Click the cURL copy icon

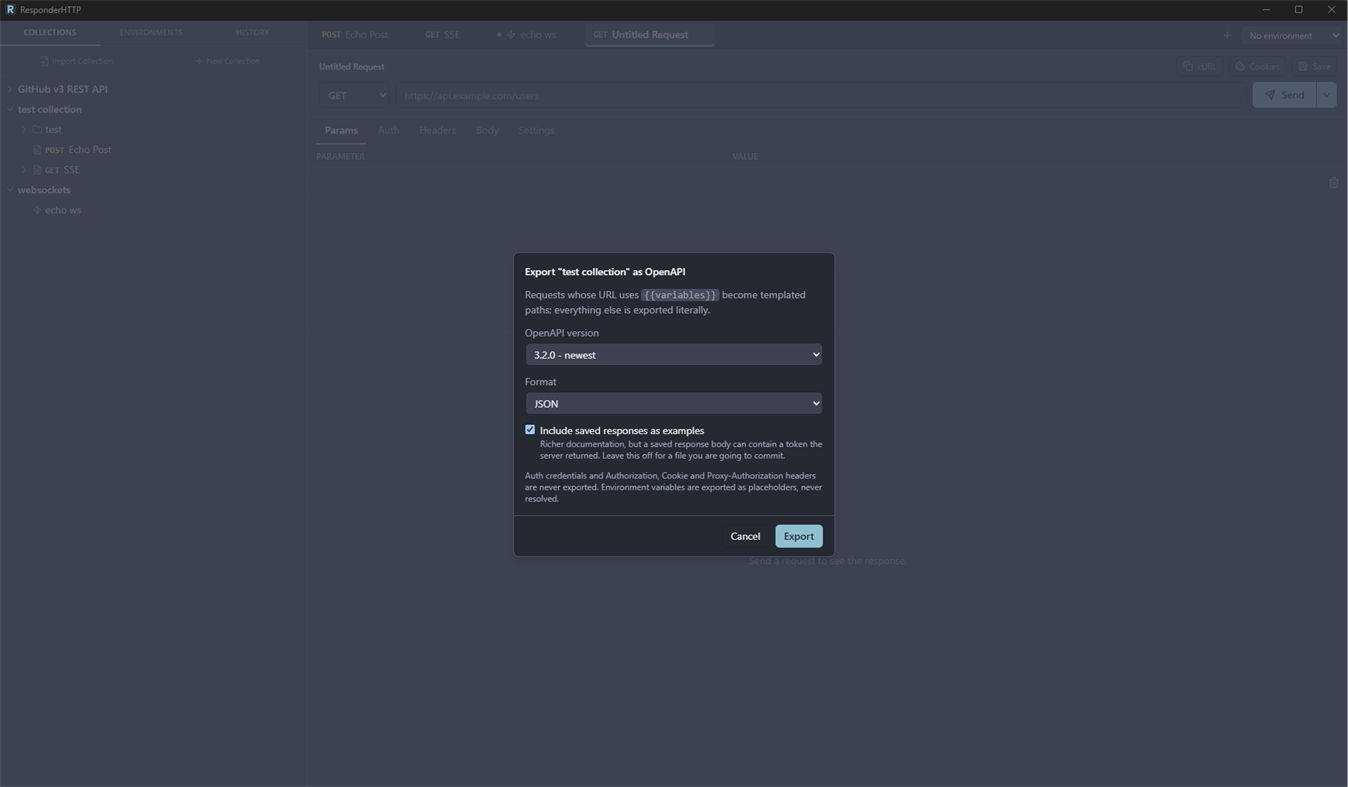pyautogui.click(x=1188, y=67)
